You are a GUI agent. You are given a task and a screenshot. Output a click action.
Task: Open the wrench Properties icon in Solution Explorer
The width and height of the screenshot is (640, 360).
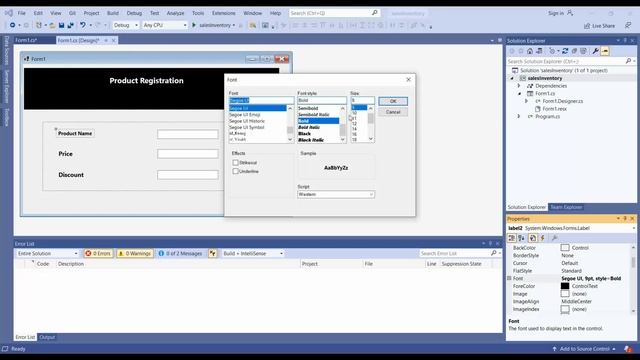click(596, 51)
